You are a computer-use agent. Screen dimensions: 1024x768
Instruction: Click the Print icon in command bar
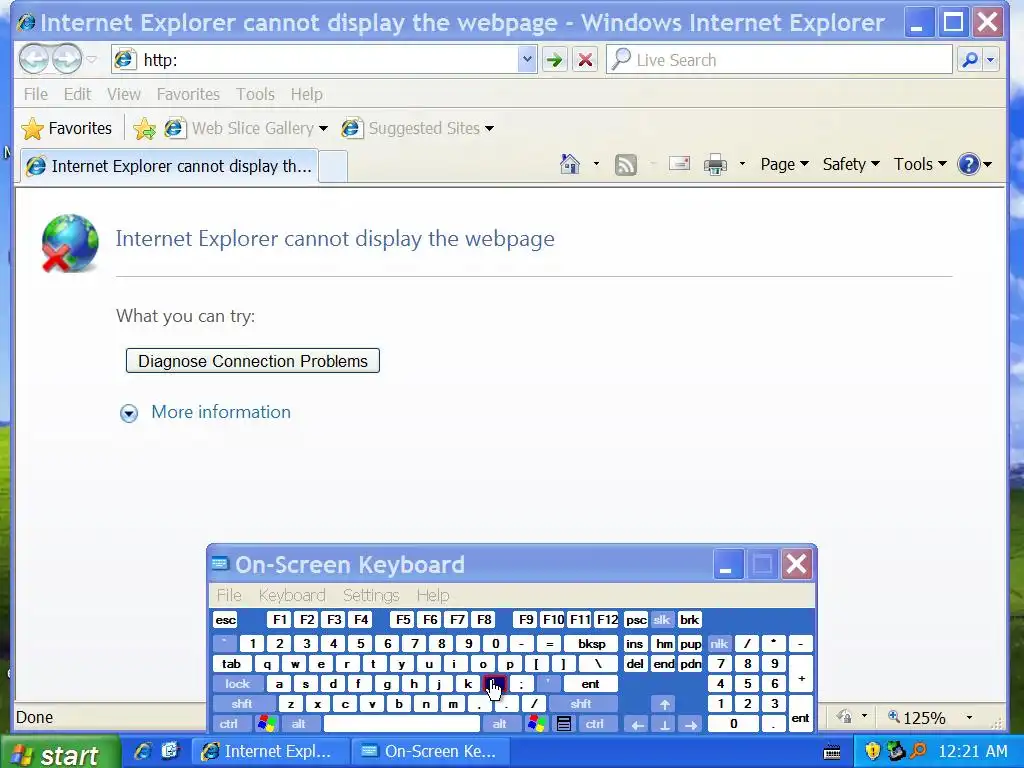pos(716,164)
